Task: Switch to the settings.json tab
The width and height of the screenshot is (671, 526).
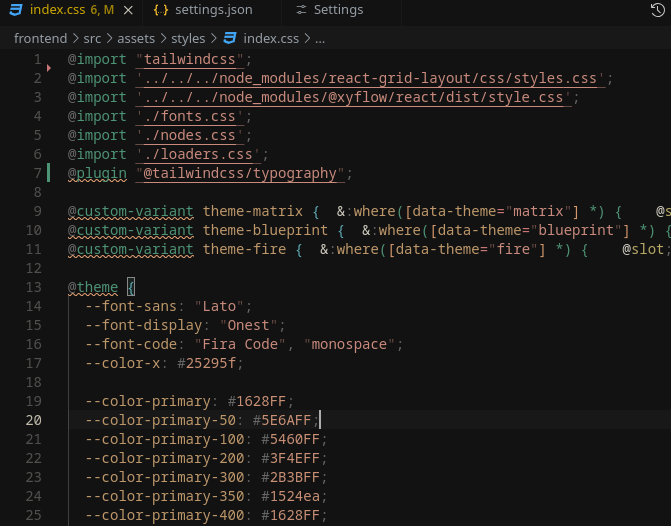Action: tap(214, 10)
